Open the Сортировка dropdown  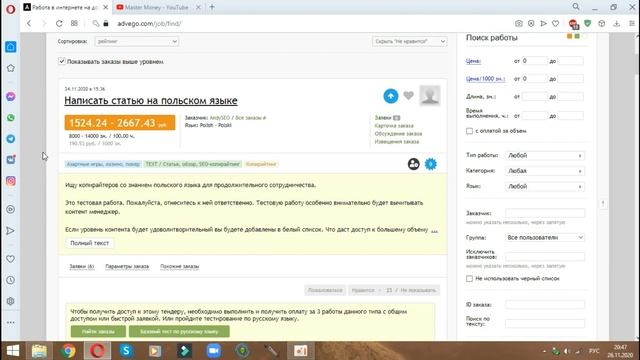point(137,41)
